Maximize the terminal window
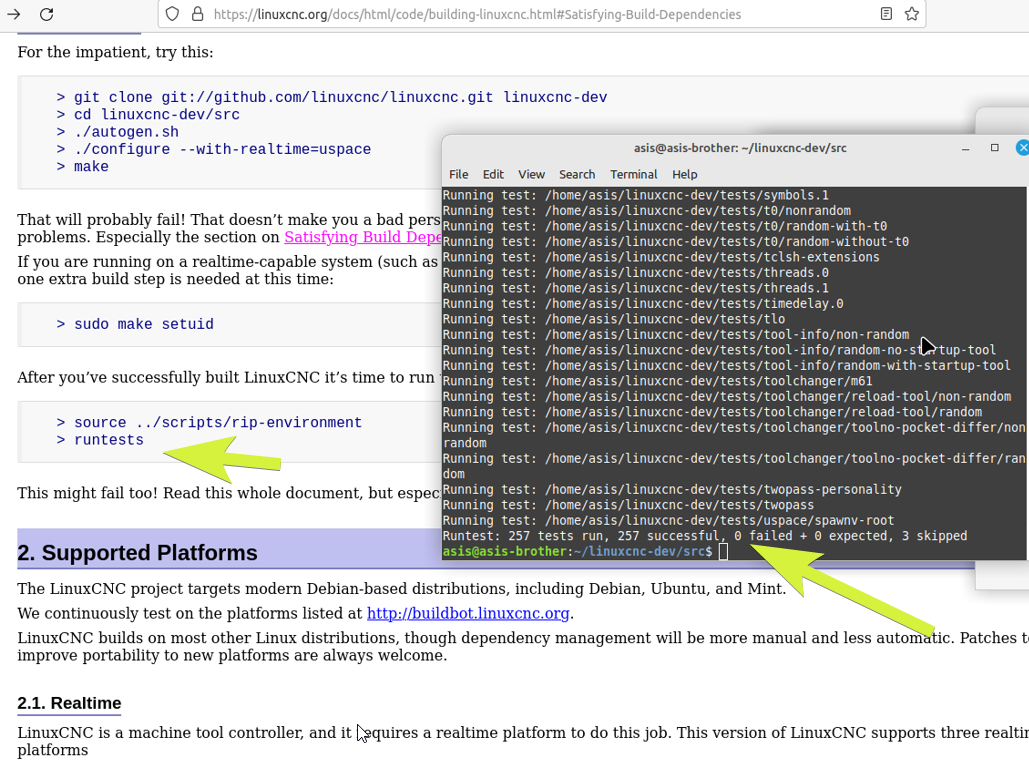Image resolution: width=1029 pixels, height=764 pixels. 995,148
